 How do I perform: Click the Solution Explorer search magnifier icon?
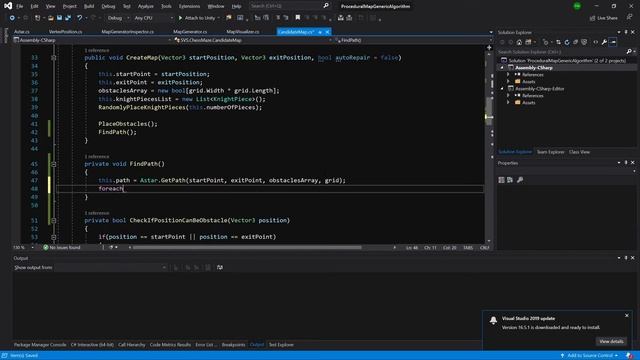[x=629, y=52]
